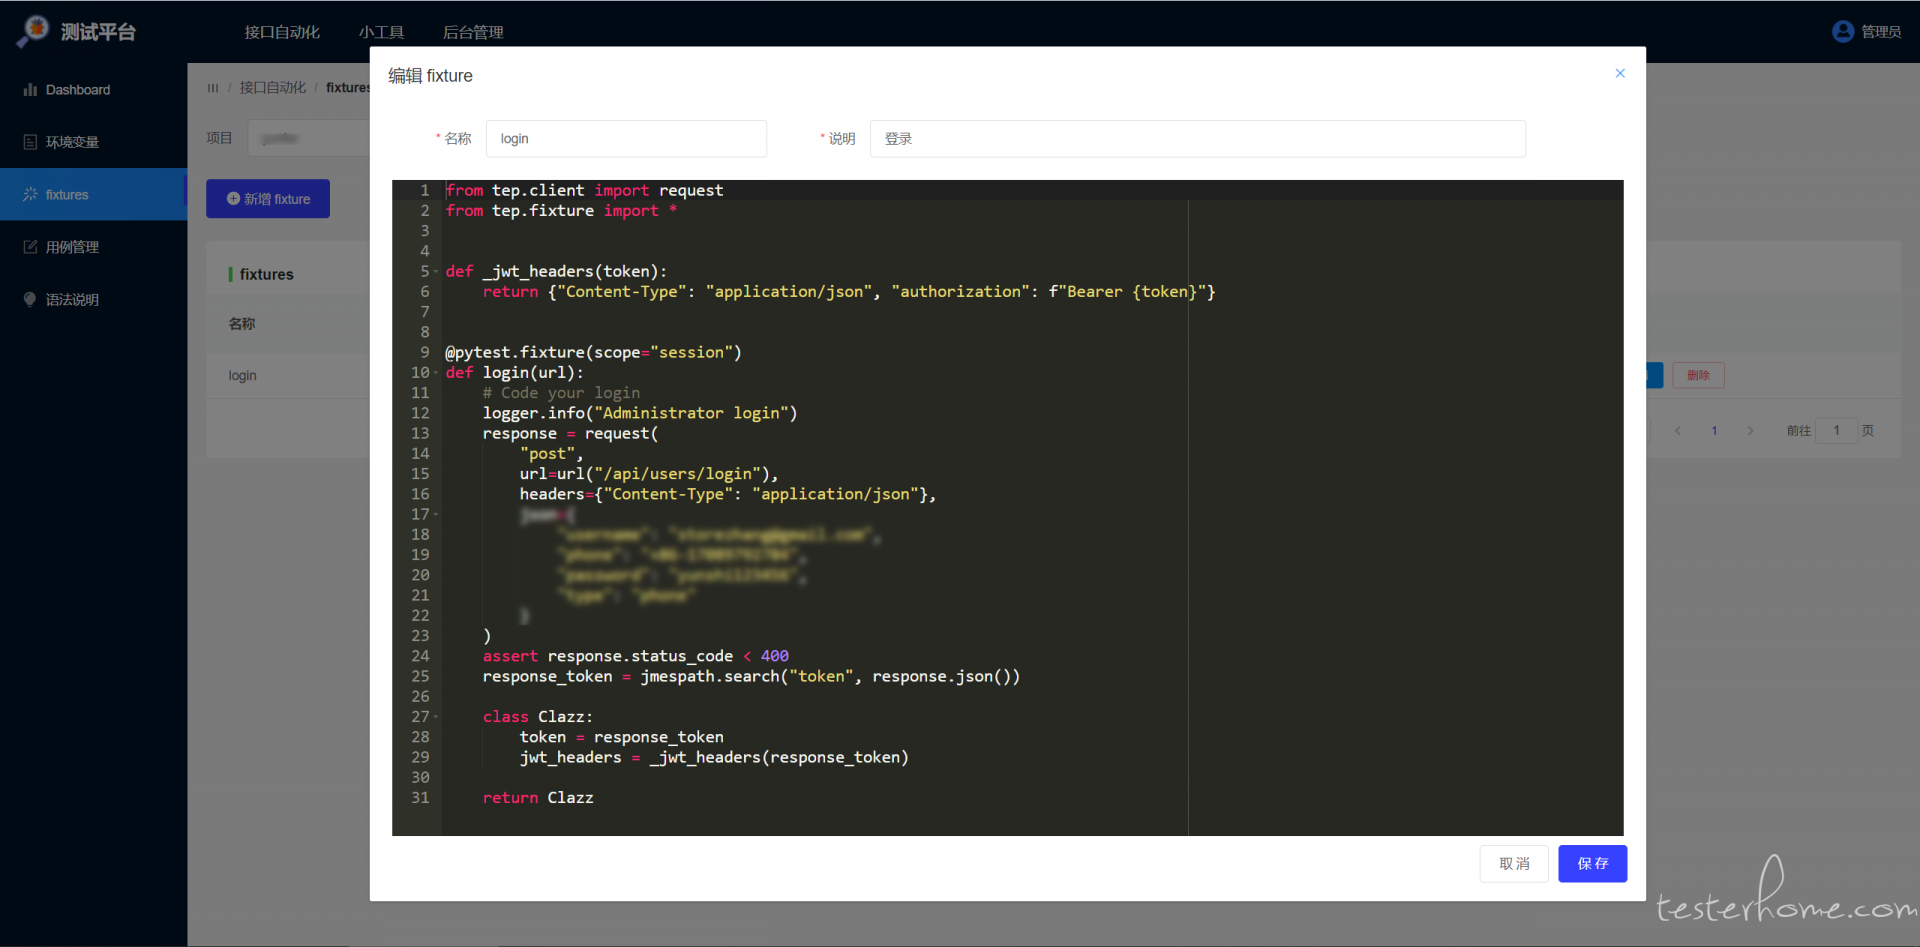Viewport: 1920px width, 947px height.
Task: Go to next page arrow in pagination
Action: coord(1750,431)
